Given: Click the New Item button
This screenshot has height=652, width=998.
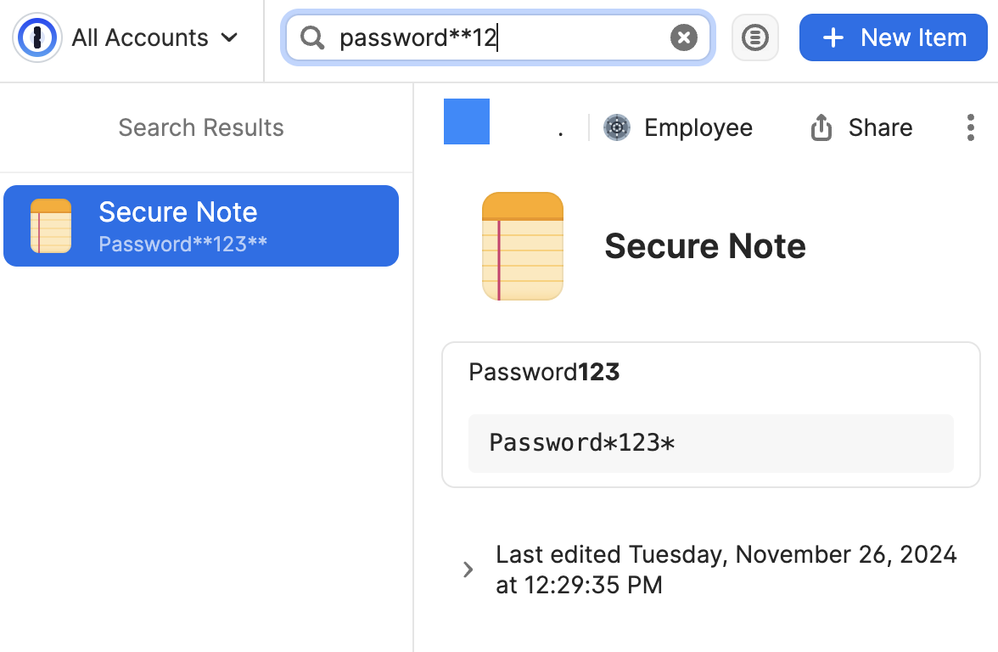Looking at the screenshot, I should coord(893,38).
